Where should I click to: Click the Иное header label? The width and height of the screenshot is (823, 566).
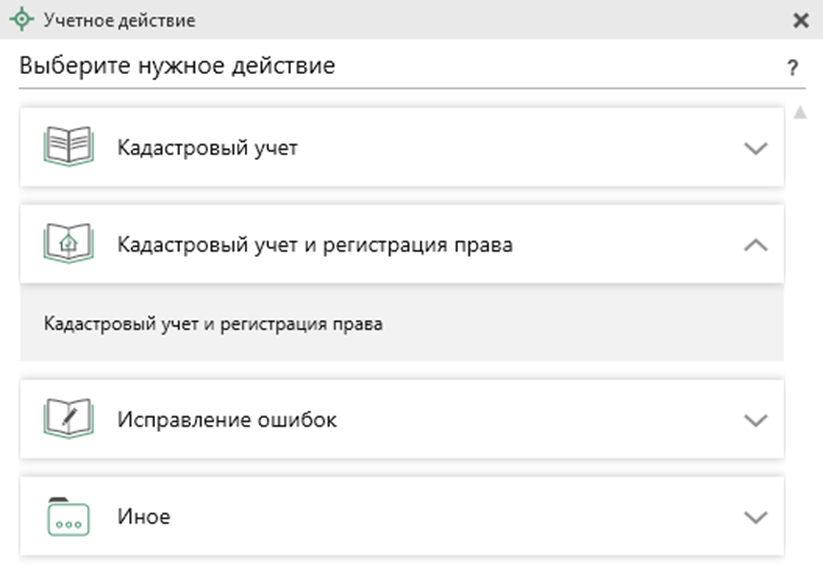(144, 517)
